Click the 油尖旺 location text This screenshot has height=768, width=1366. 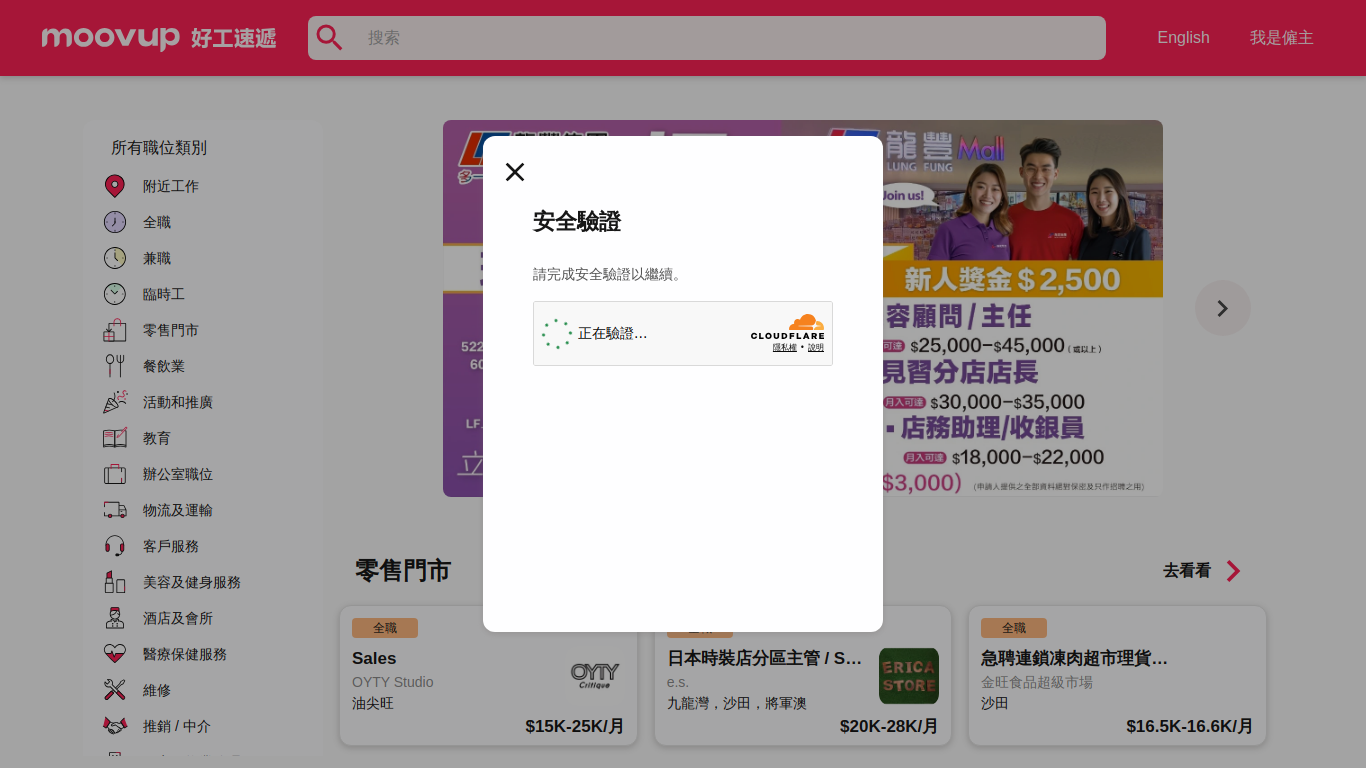373,703
